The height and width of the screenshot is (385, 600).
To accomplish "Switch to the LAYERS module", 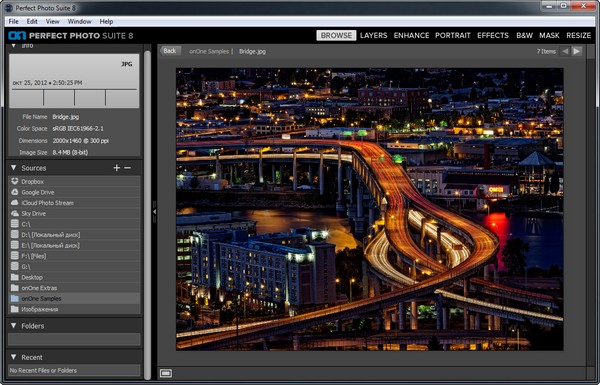I will (x=373, y=36).
